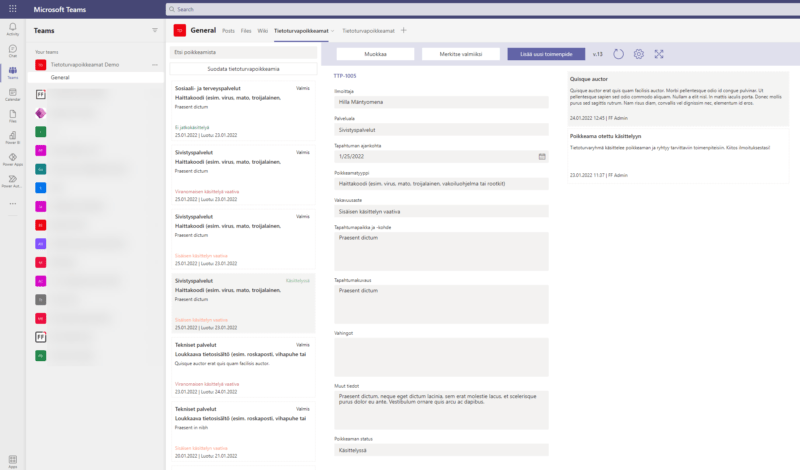Expand the active Tietoturvapoikkeamat tab dropdown chevron
Viewport: 800px width, 470px height.
click(333, 31)
